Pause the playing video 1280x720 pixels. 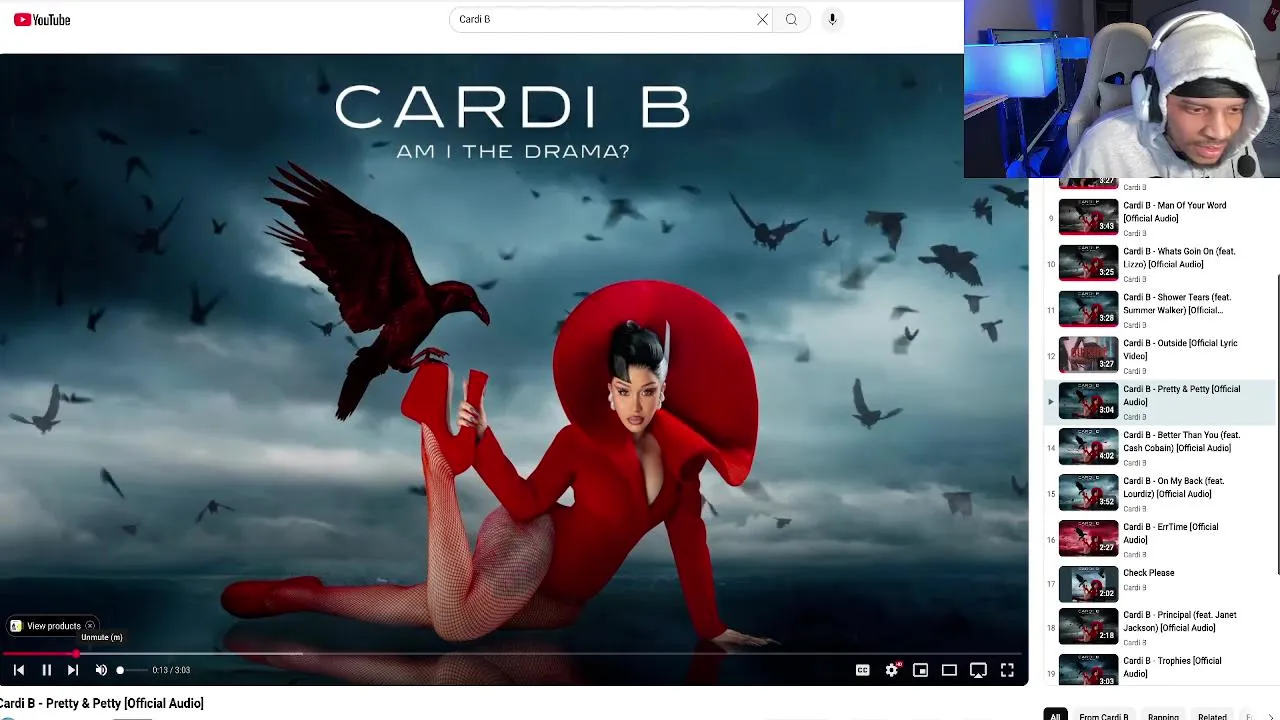pyautogui.click(x=46, y=670)
